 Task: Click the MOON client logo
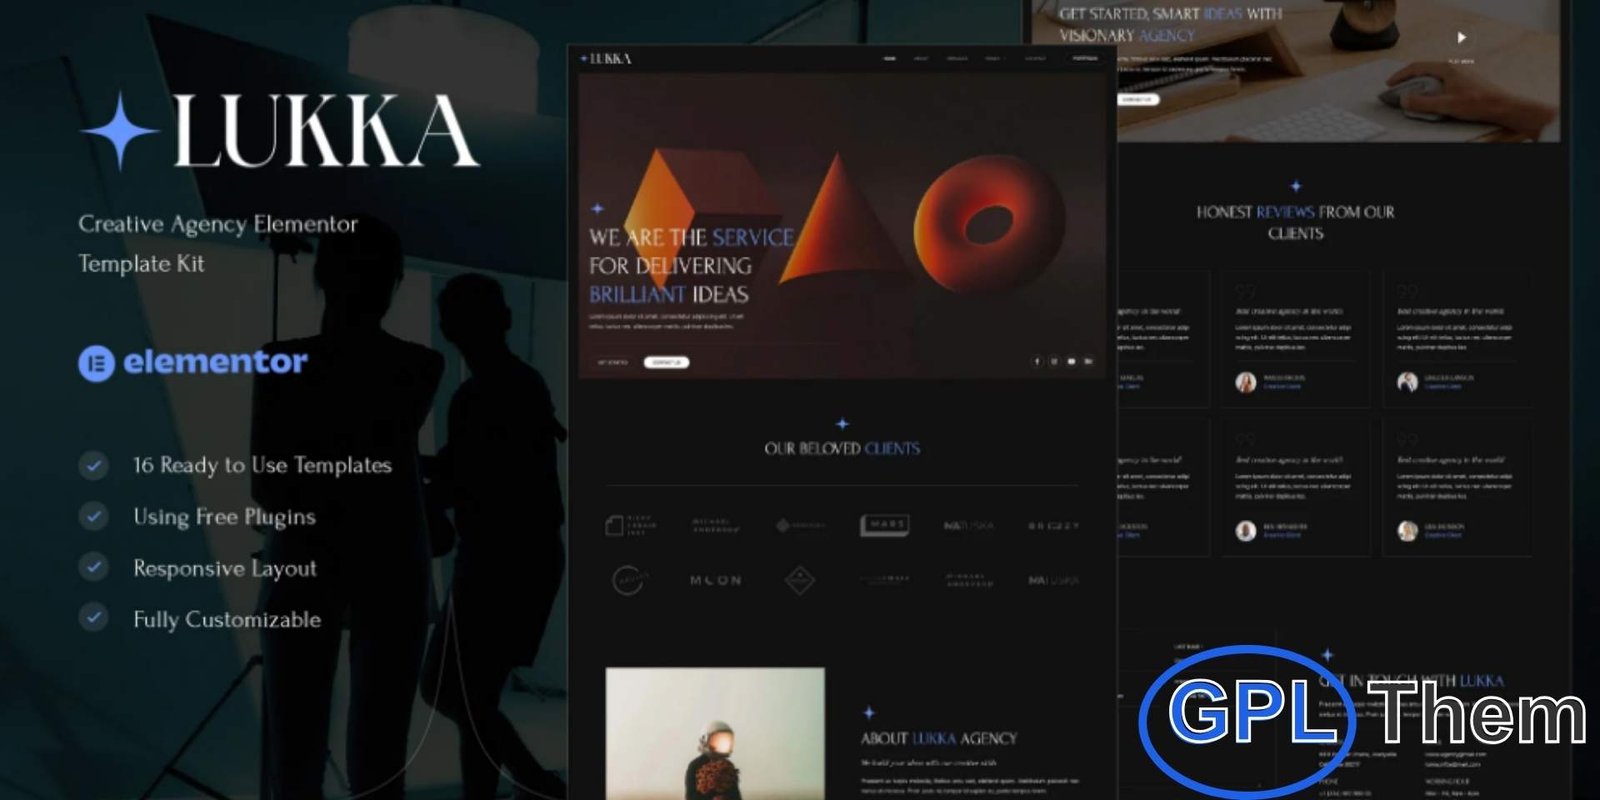pos(715,580)
